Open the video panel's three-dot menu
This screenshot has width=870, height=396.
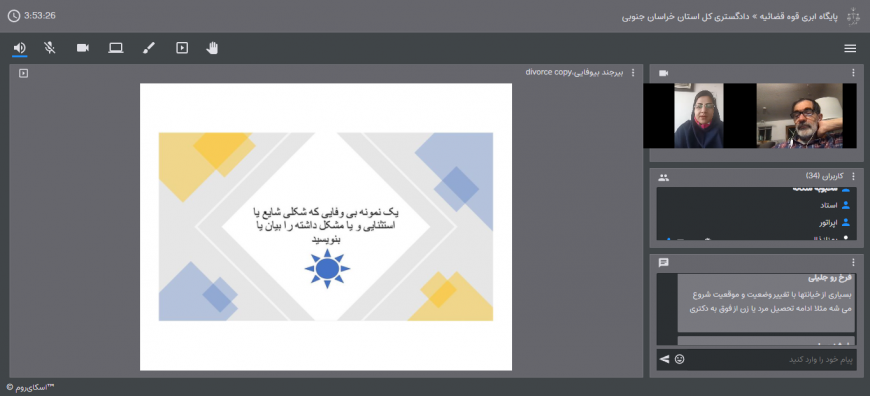tap(853, 73)
